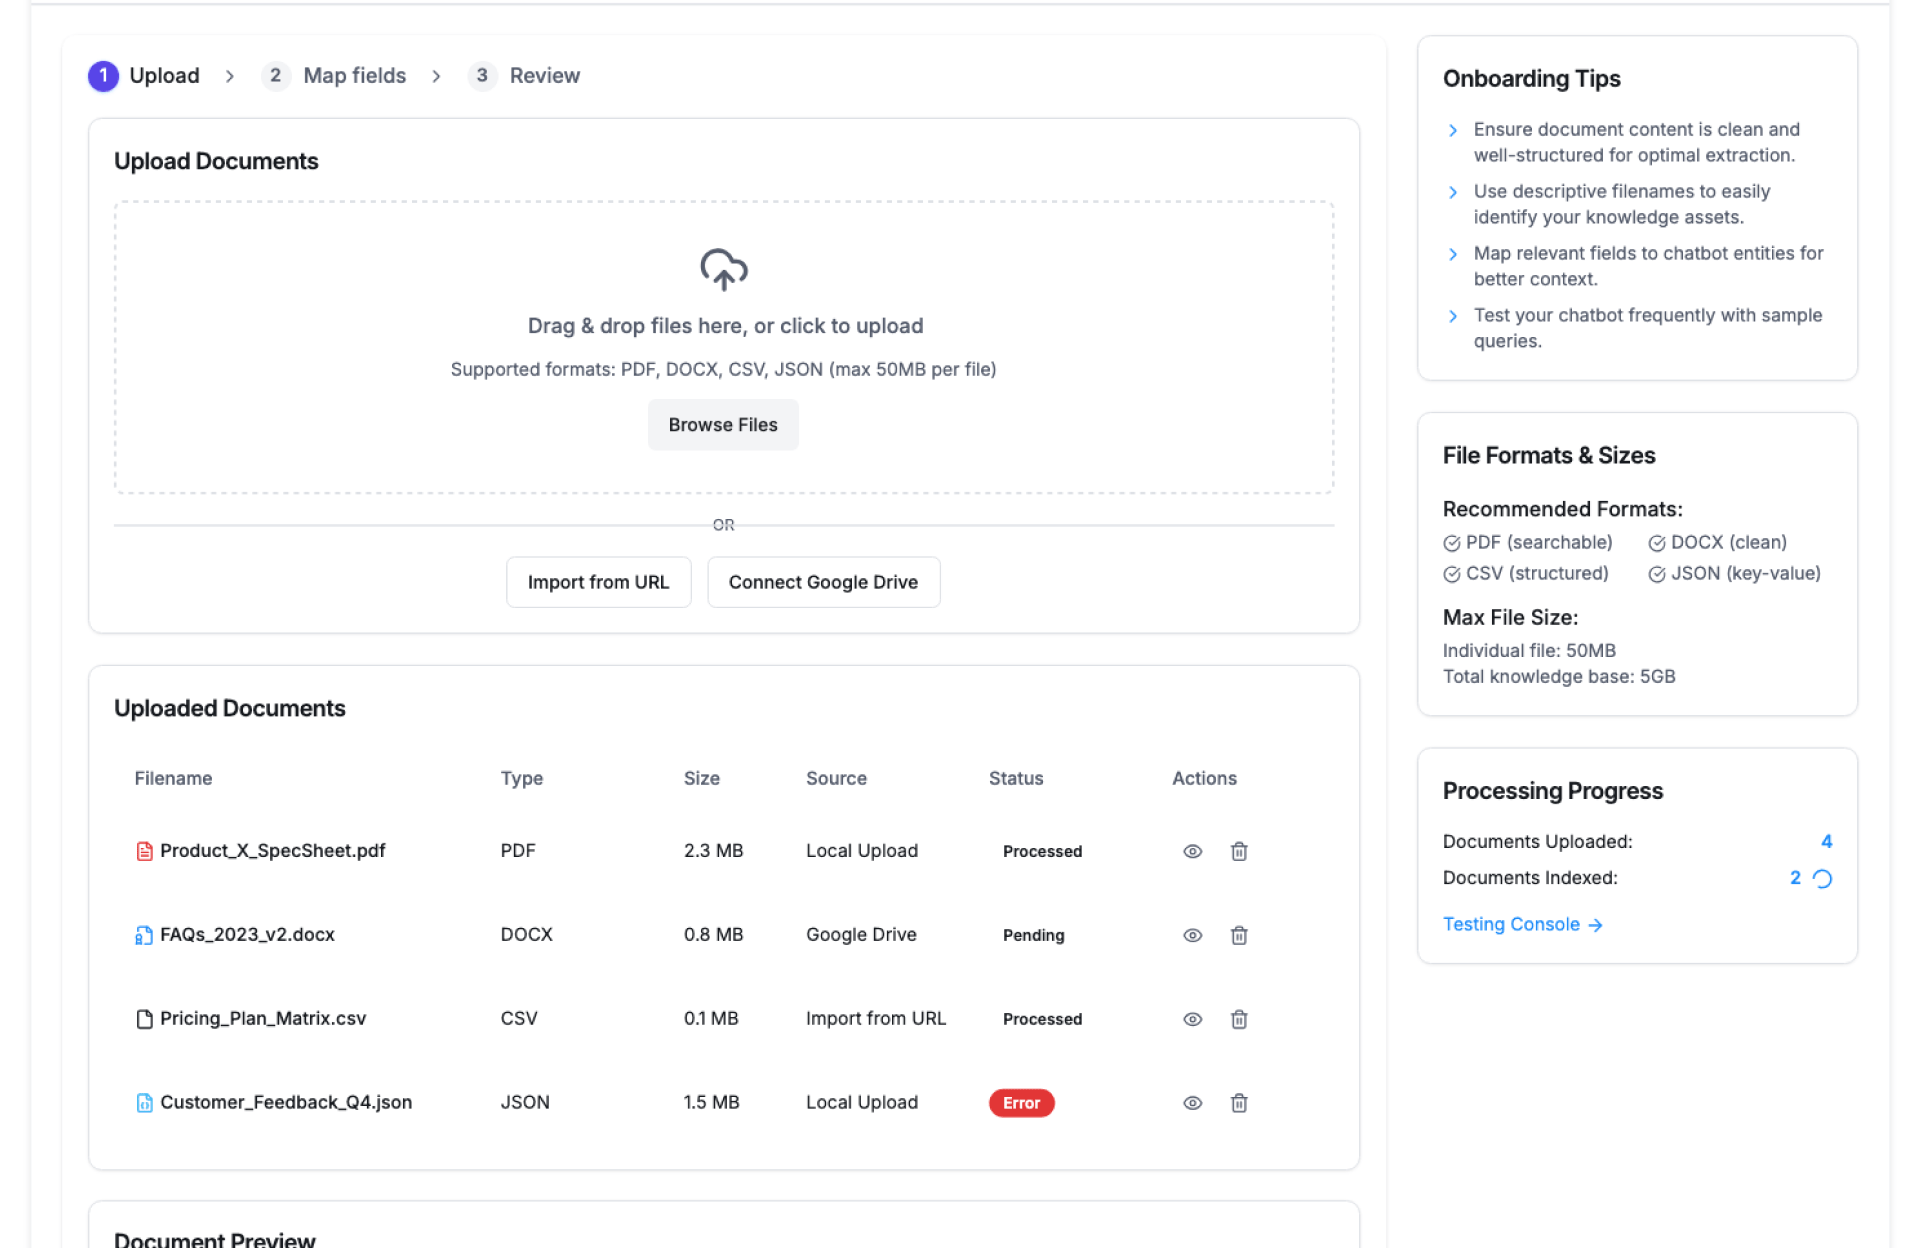
Task: View FAQs_2023_v2.docx using eye icon
Action: tap(1192, 935)
